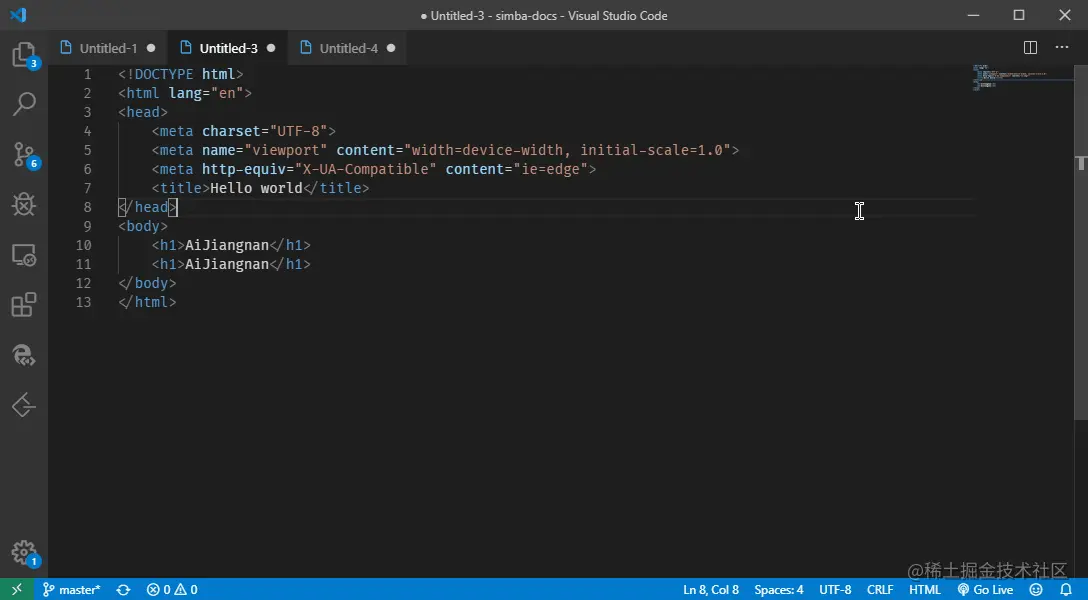
Task: Click line number 13 in gutter
Action: point(83,302)
